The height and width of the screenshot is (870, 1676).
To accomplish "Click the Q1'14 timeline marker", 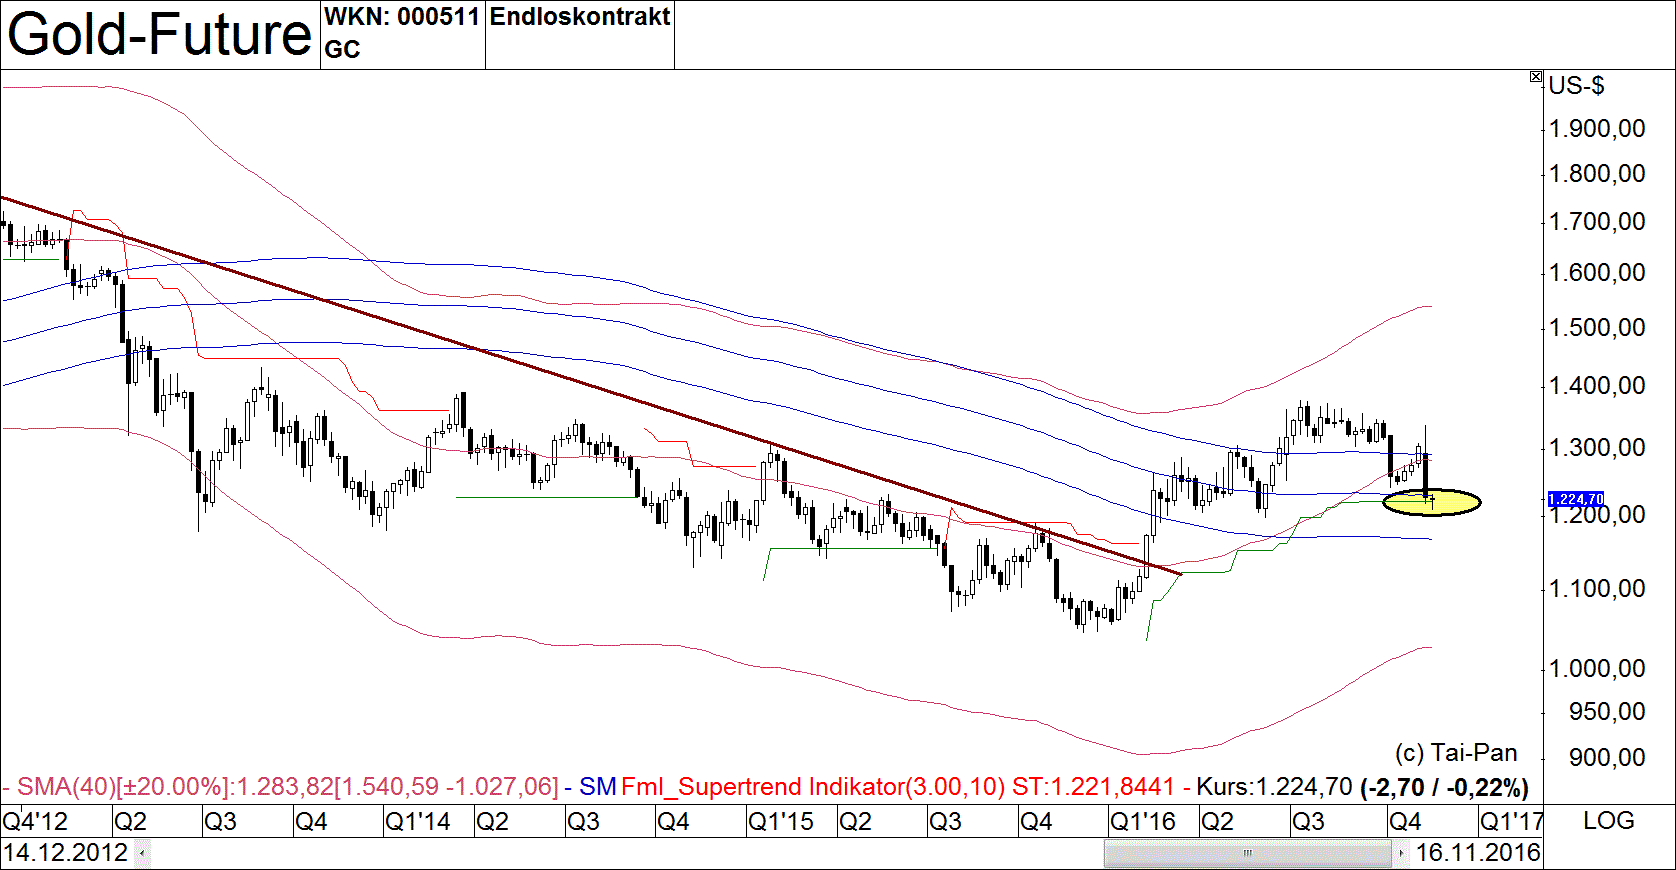I will tap(417, 822).
